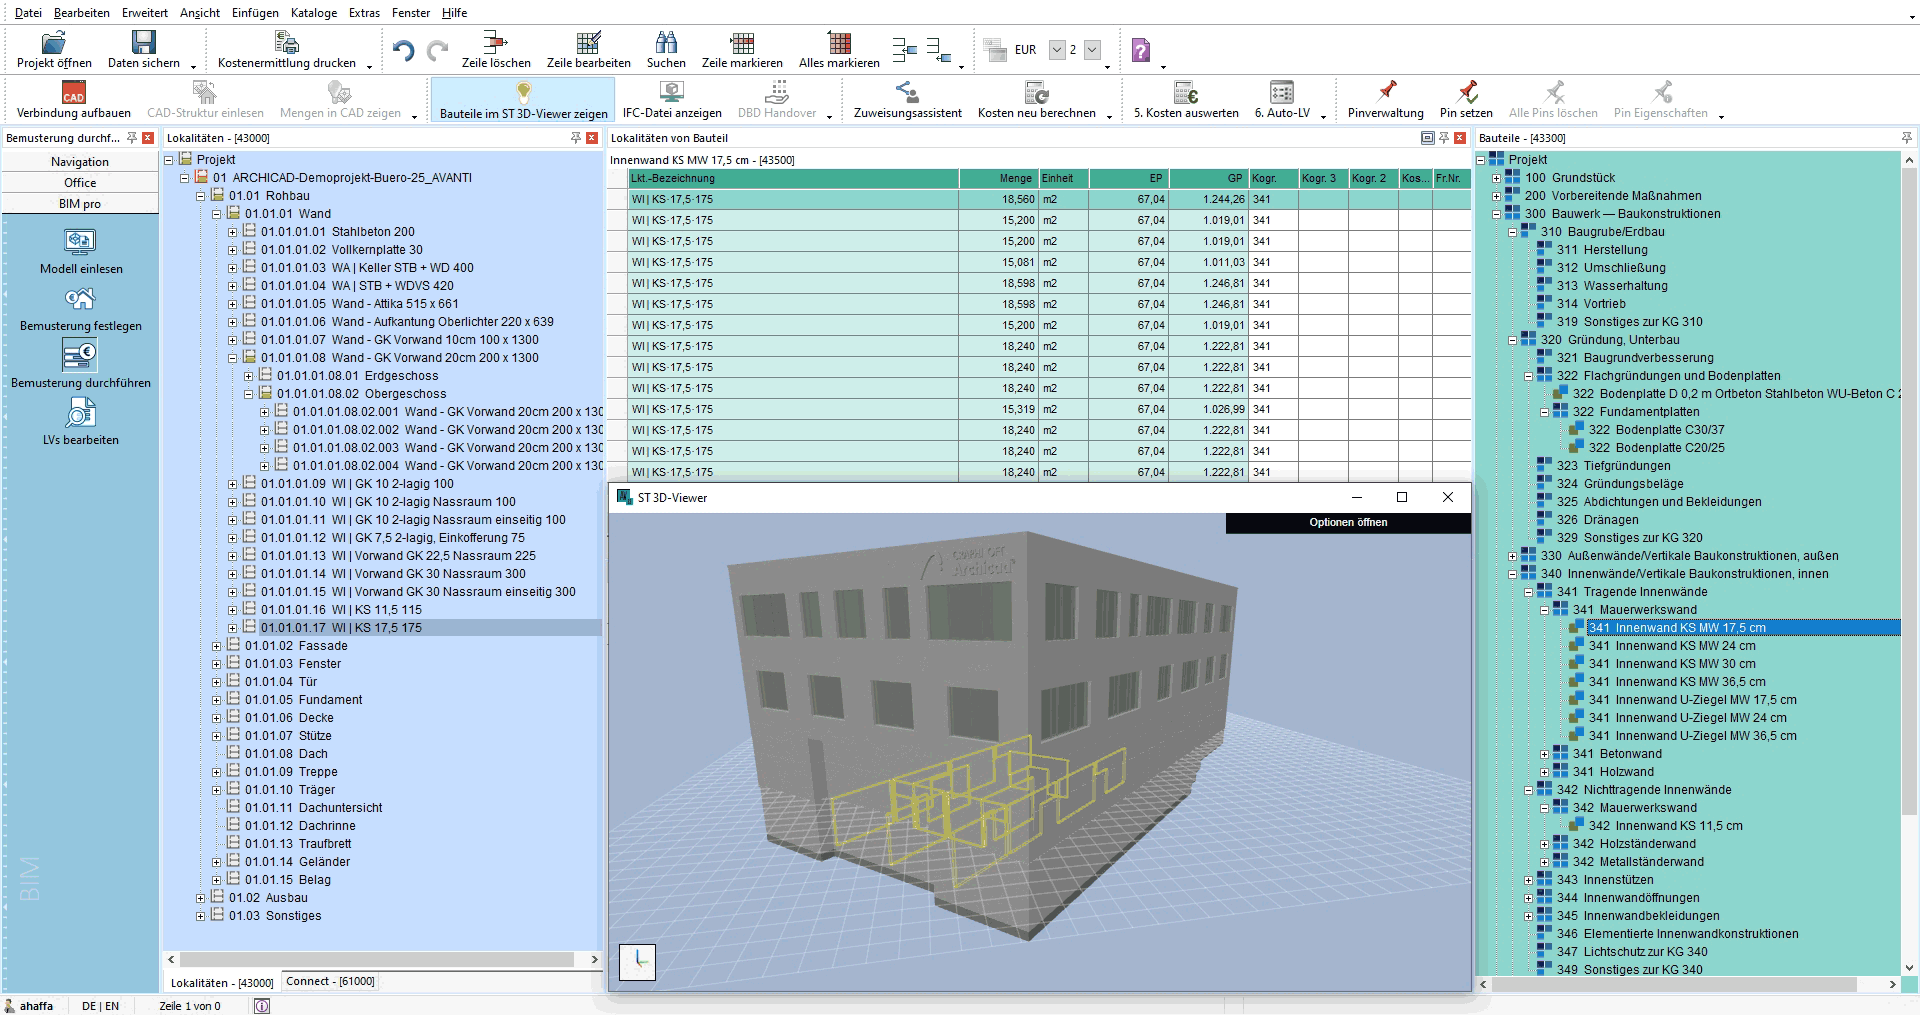Click the Zeile löschen toolbar icon

(x=496, y=42)
